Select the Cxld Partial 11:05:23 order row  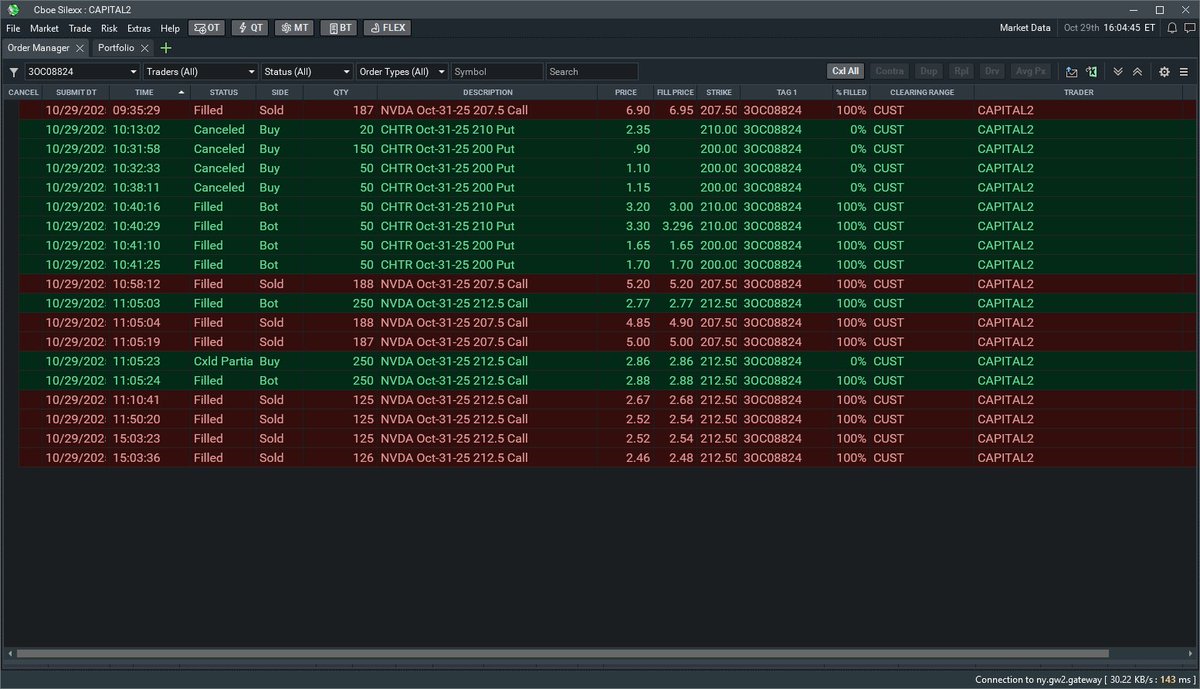tap(600, 361)
